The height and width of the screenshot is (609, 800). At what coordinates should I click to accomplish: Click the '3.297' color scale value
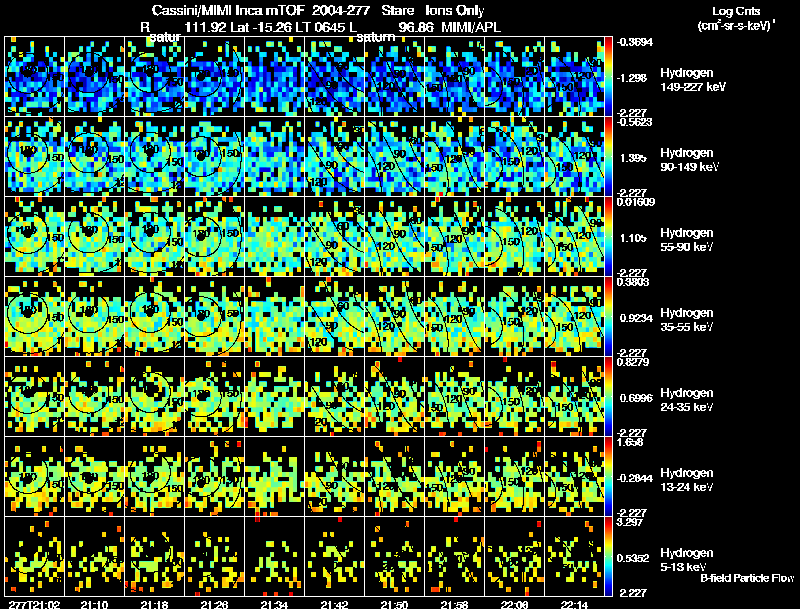[x=630, y=522]
